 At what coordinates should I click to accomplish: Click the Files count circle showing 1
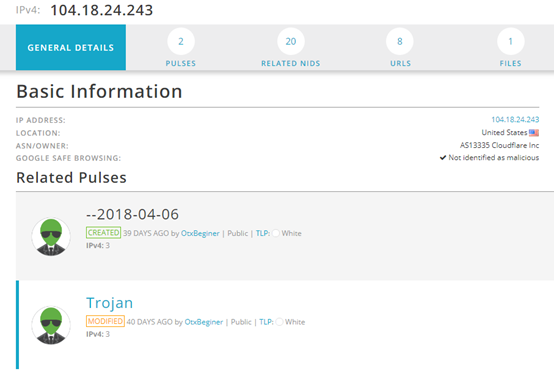tap(511, 41)
